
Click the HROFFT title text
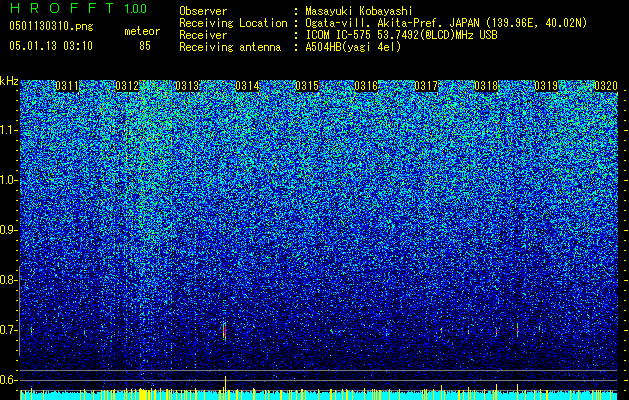(x=62, y=8)
